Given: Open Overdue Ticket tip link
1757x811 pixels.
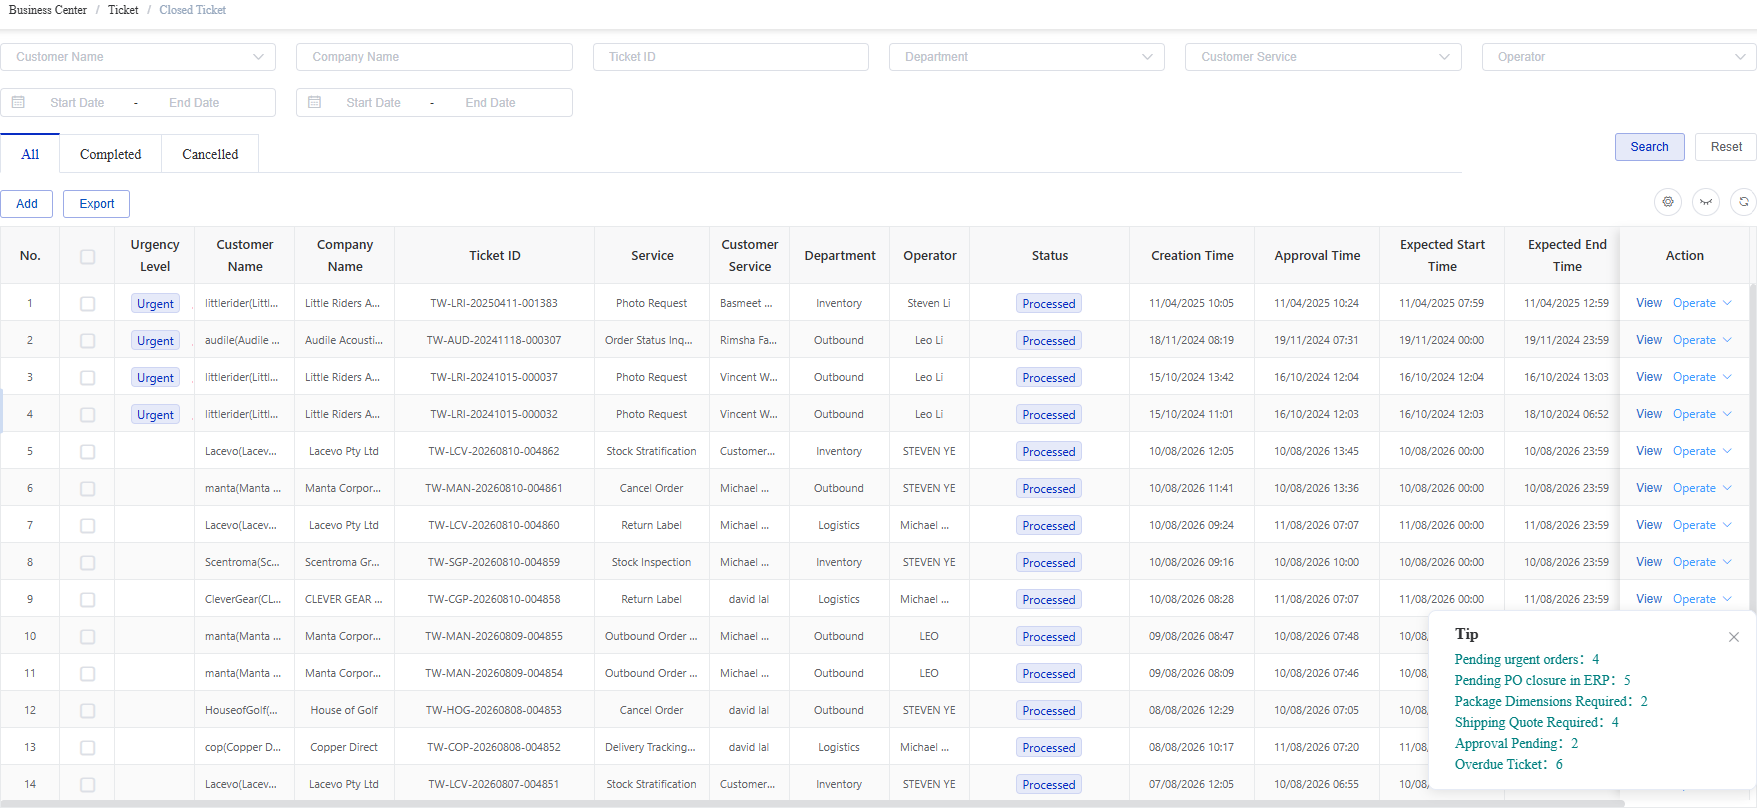Looking at the screenshot, I should coord(1508,764).
